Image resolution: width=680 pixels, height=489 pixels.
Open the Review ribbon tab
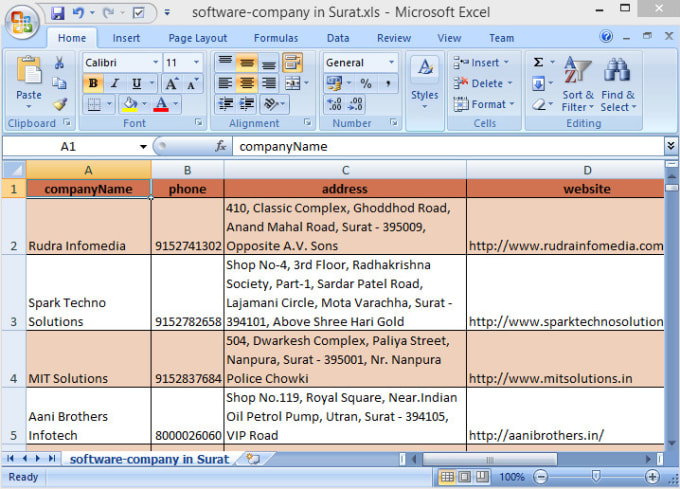[x=394, y=38]
